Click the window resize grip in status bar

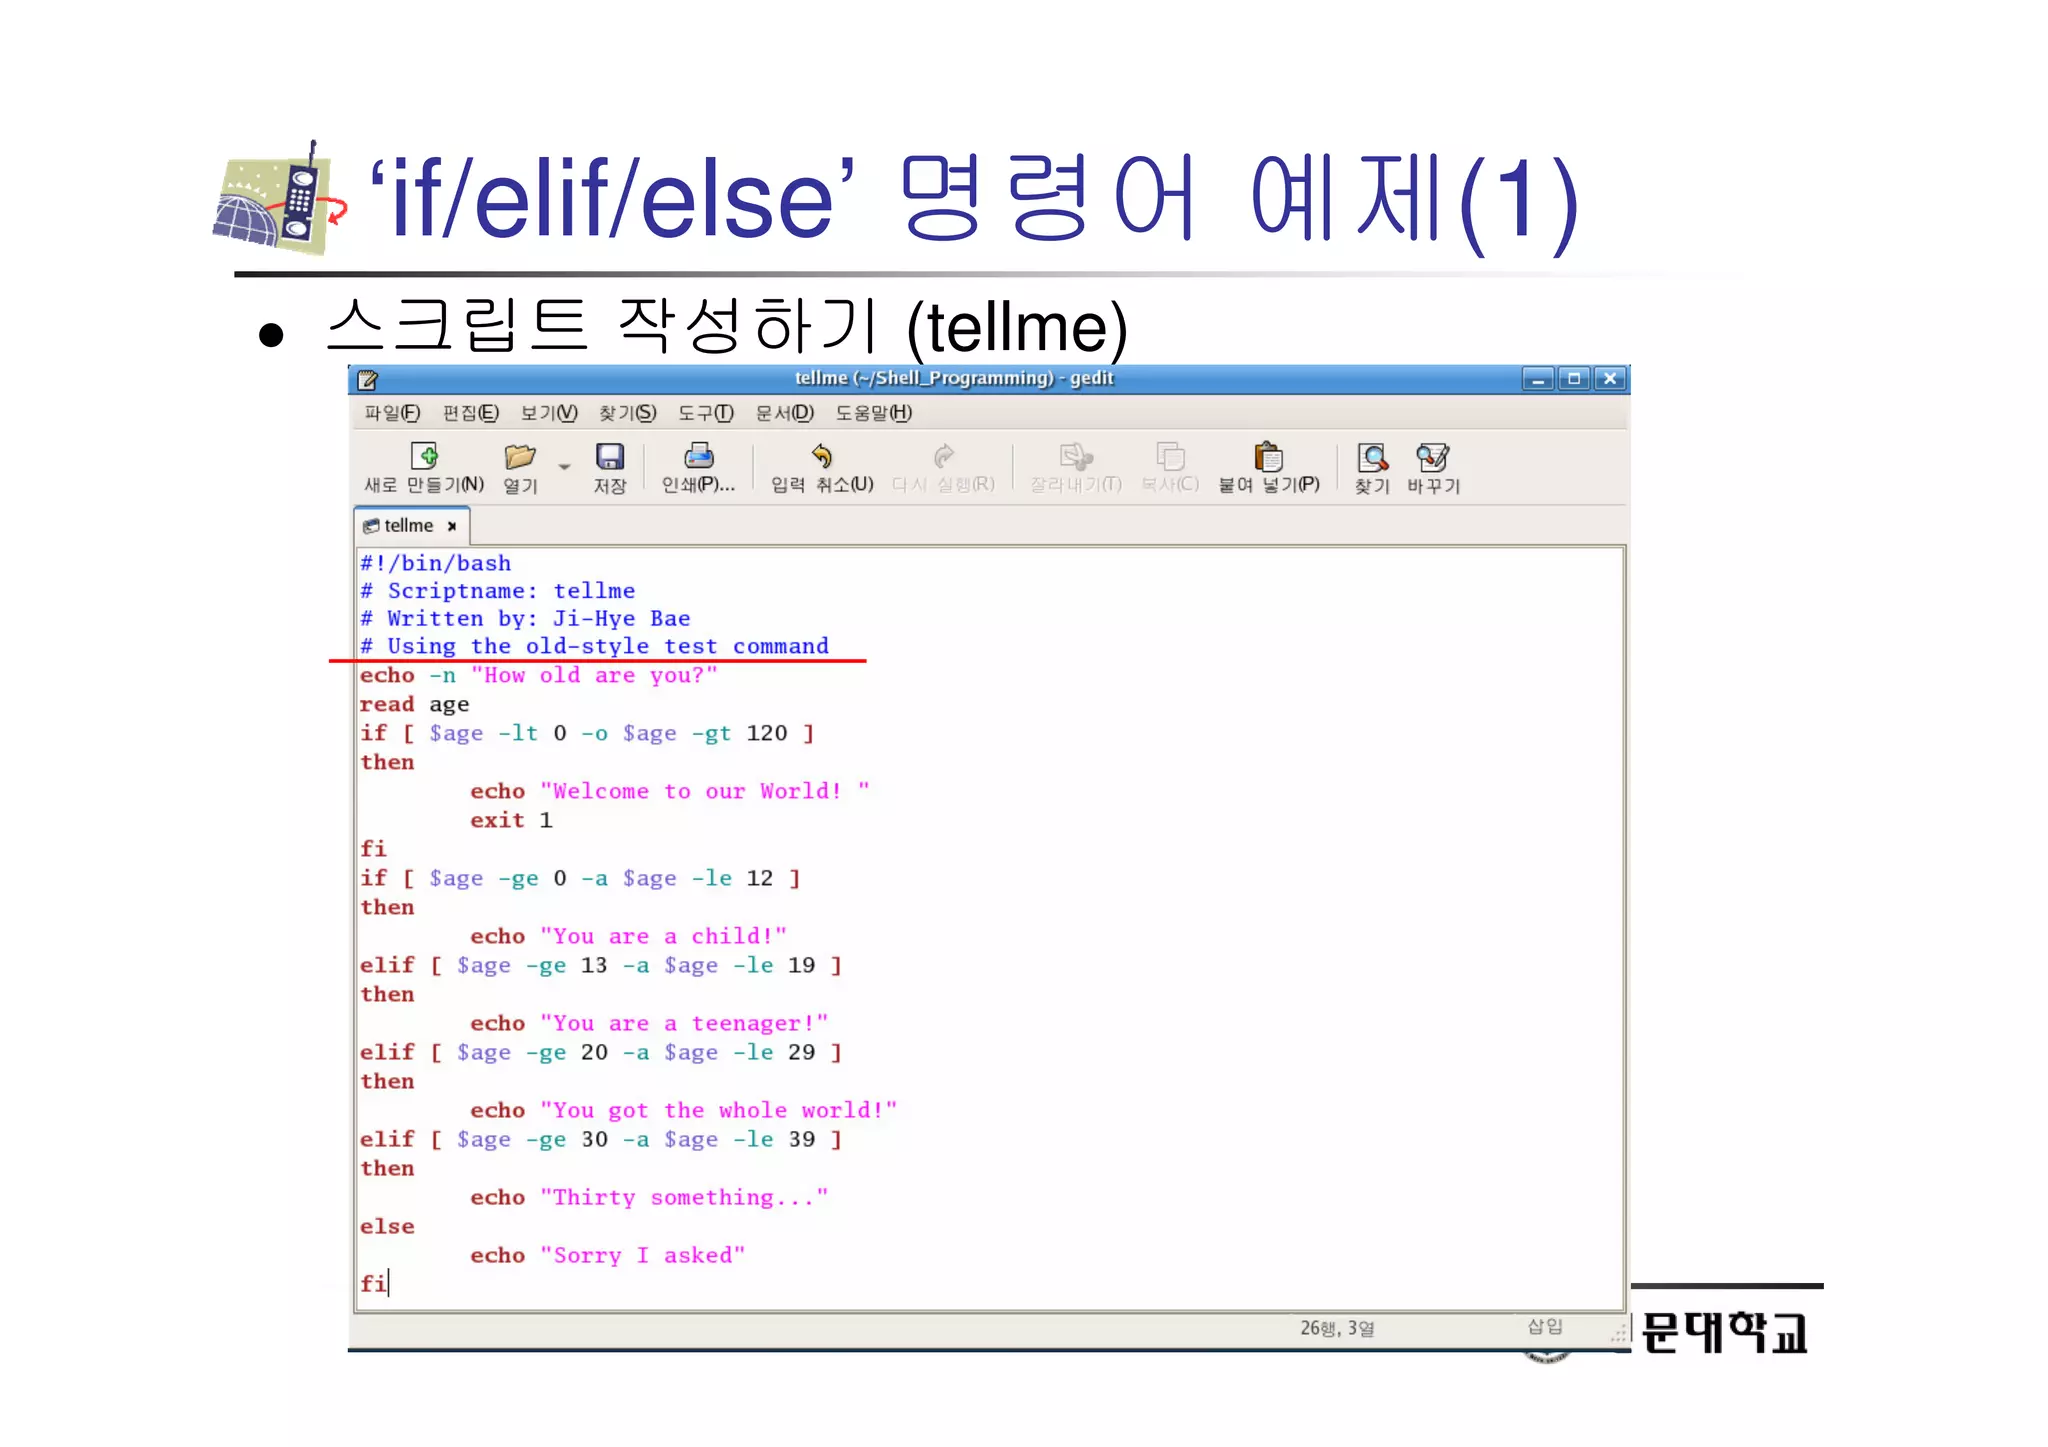click(x=1619, y=1334)
